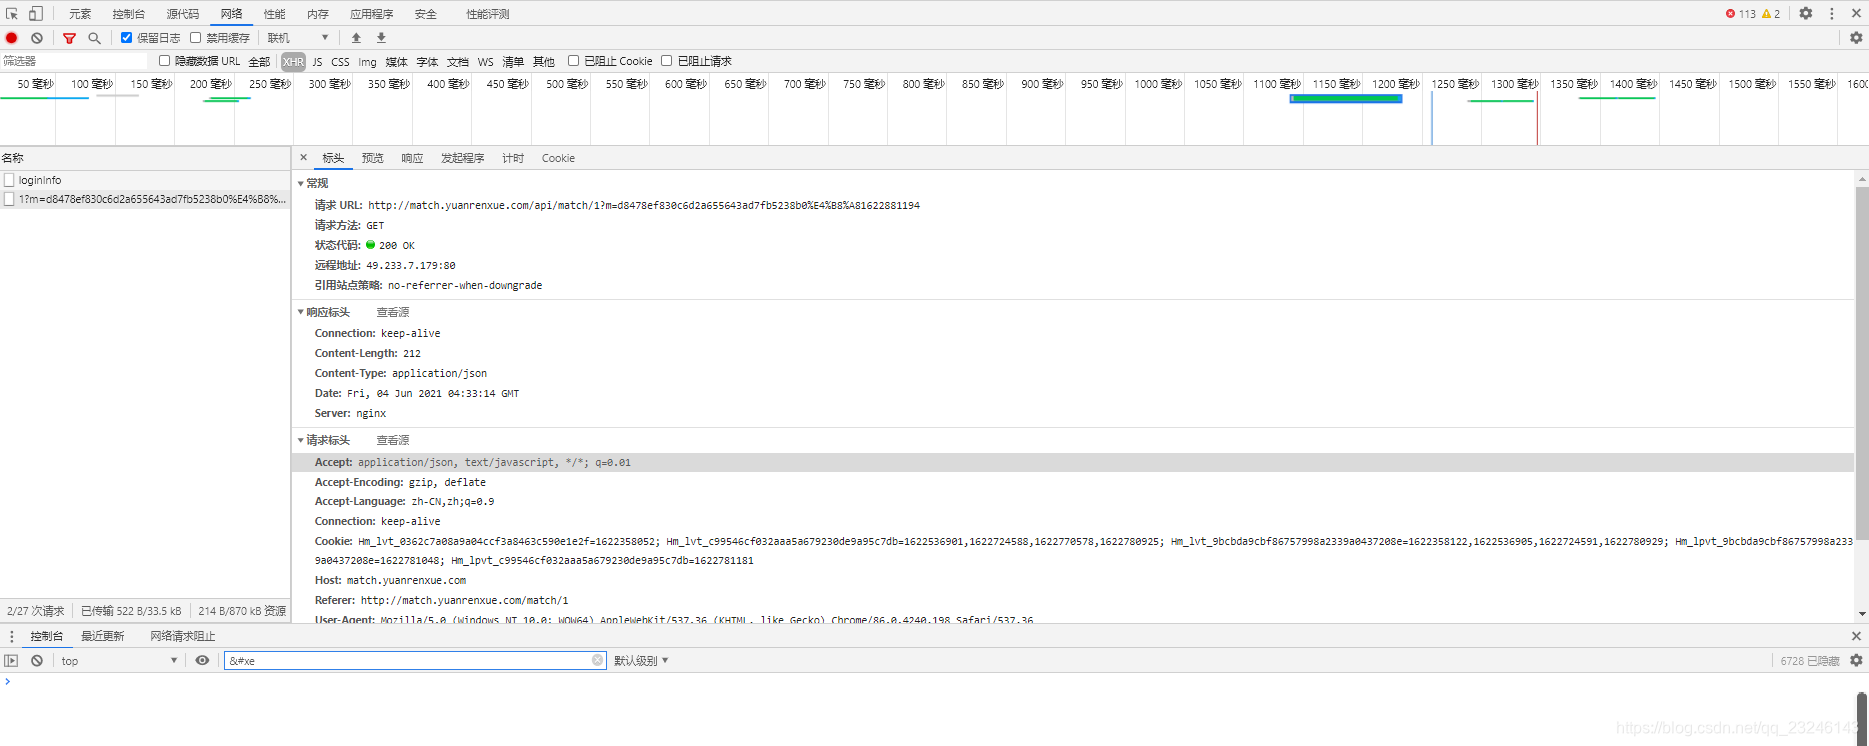Open the 预览 details tab
Viewport: 1869px width, 746px height.
373,158
